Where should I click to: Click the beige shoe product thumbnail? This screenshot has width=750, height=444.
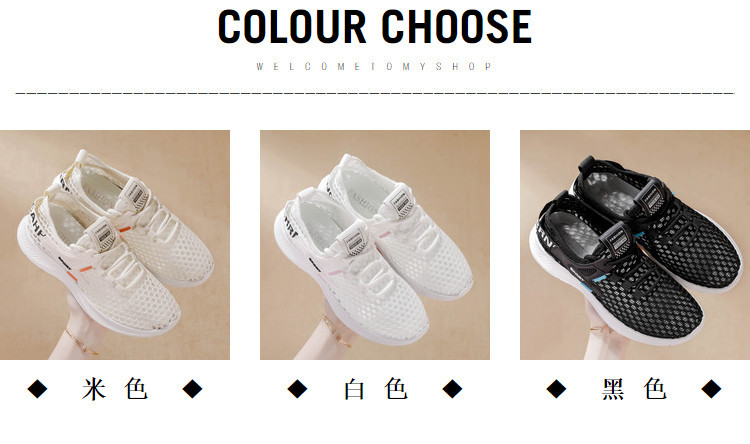coord(115,244)
